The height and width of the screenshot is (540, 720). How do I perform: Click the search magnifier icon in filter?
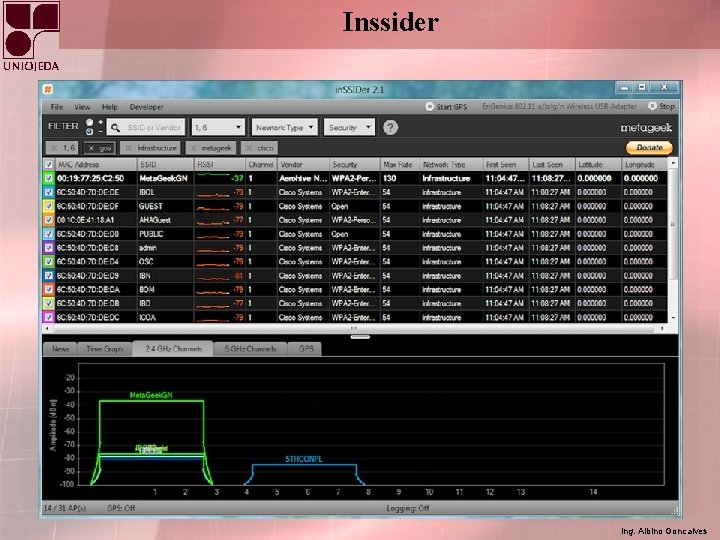coord(115,128)
